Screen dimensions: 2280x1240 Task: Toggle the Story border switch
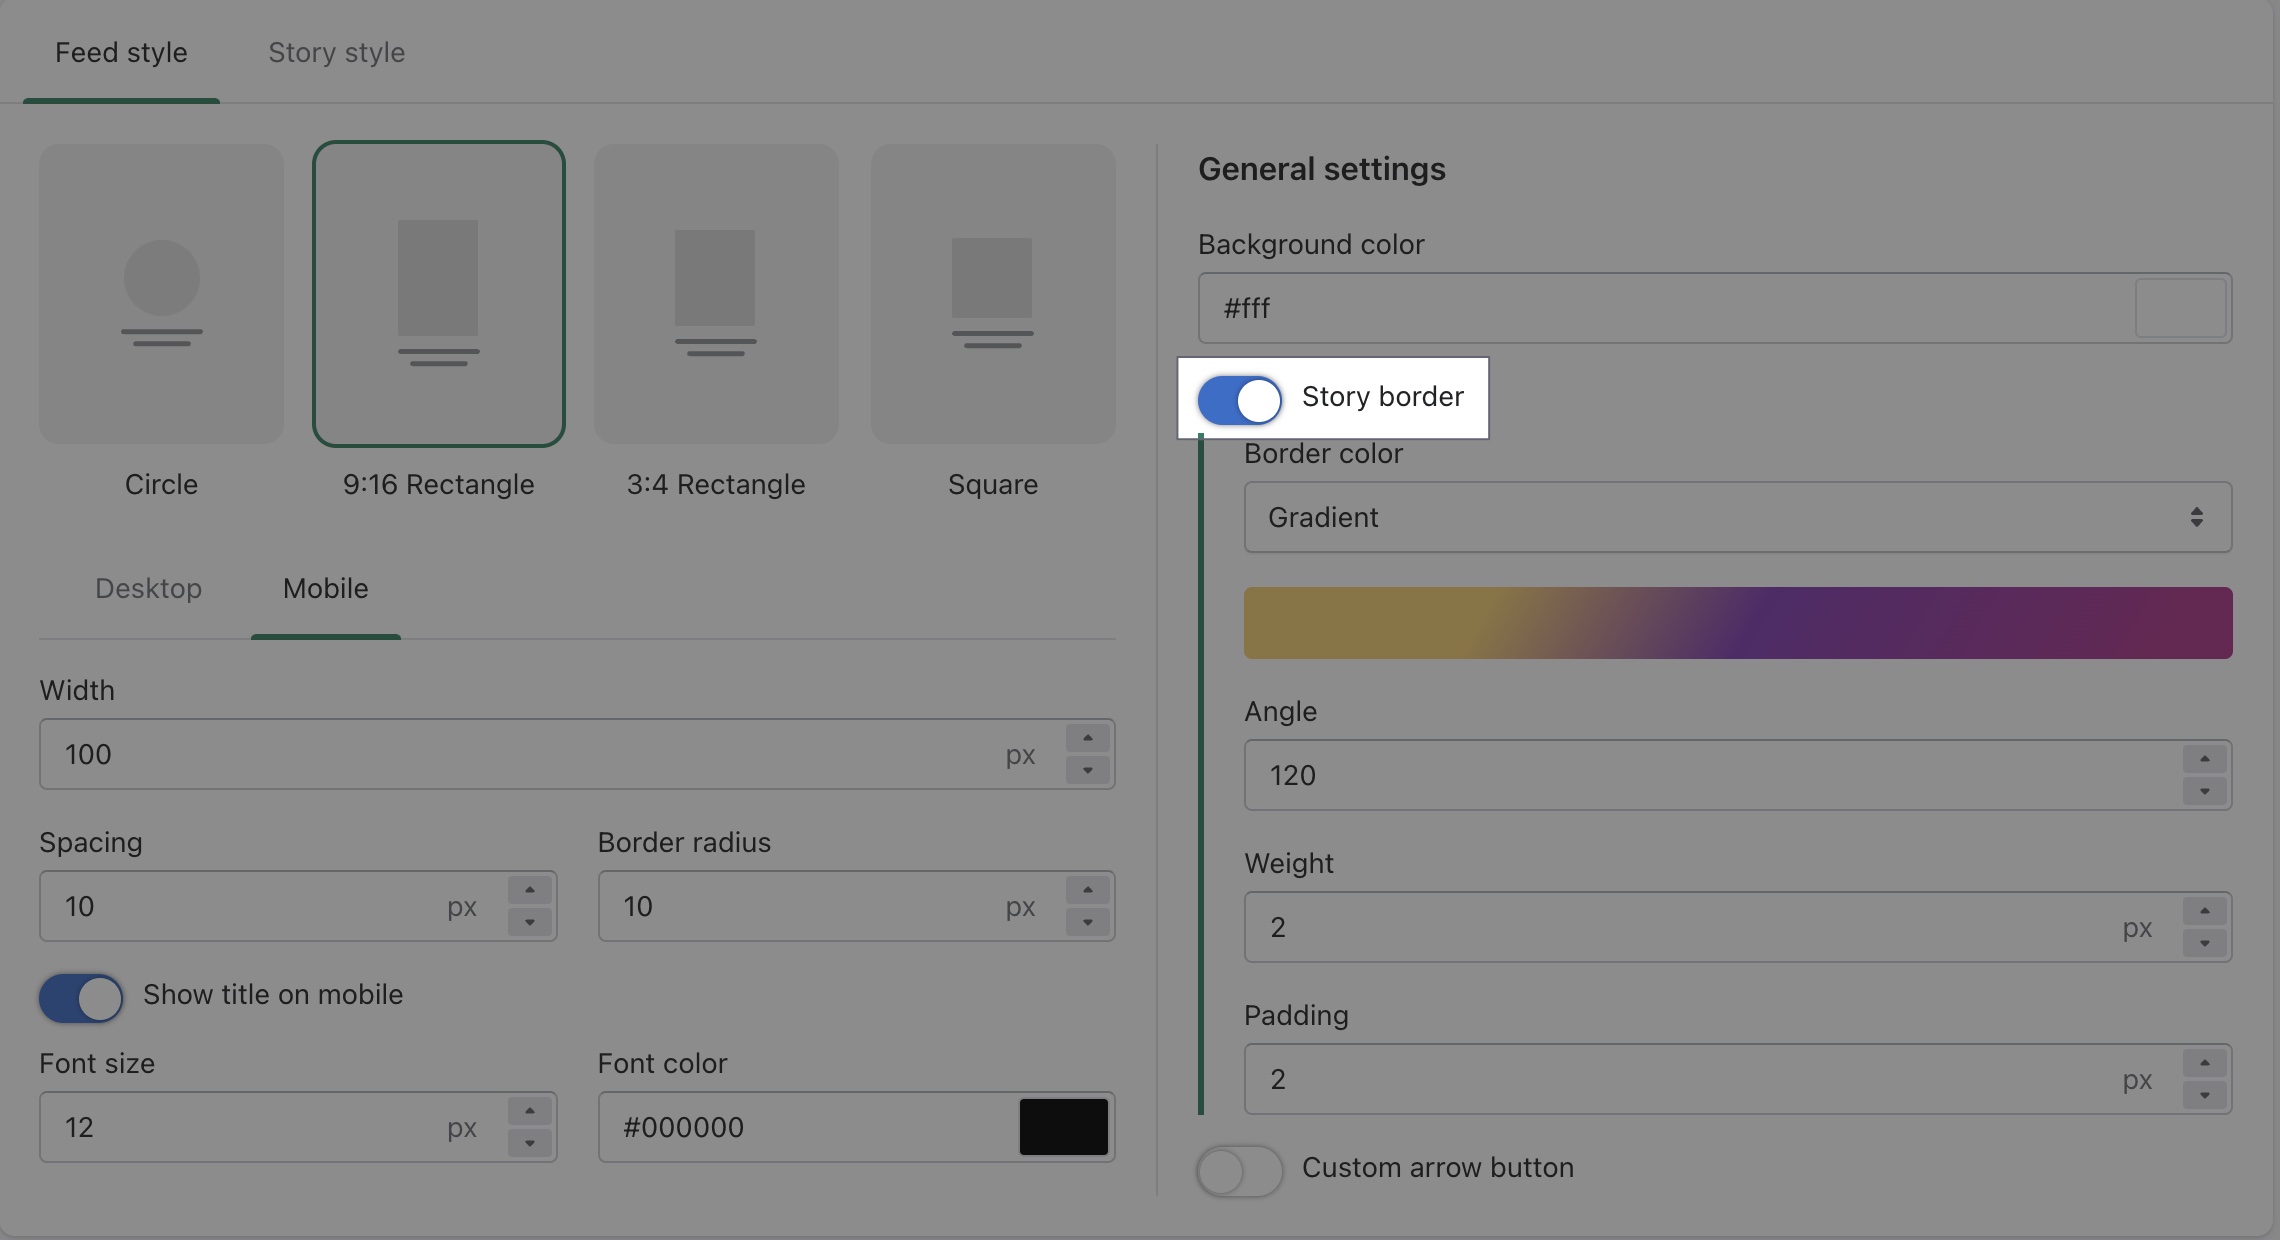pos(1240,399)
